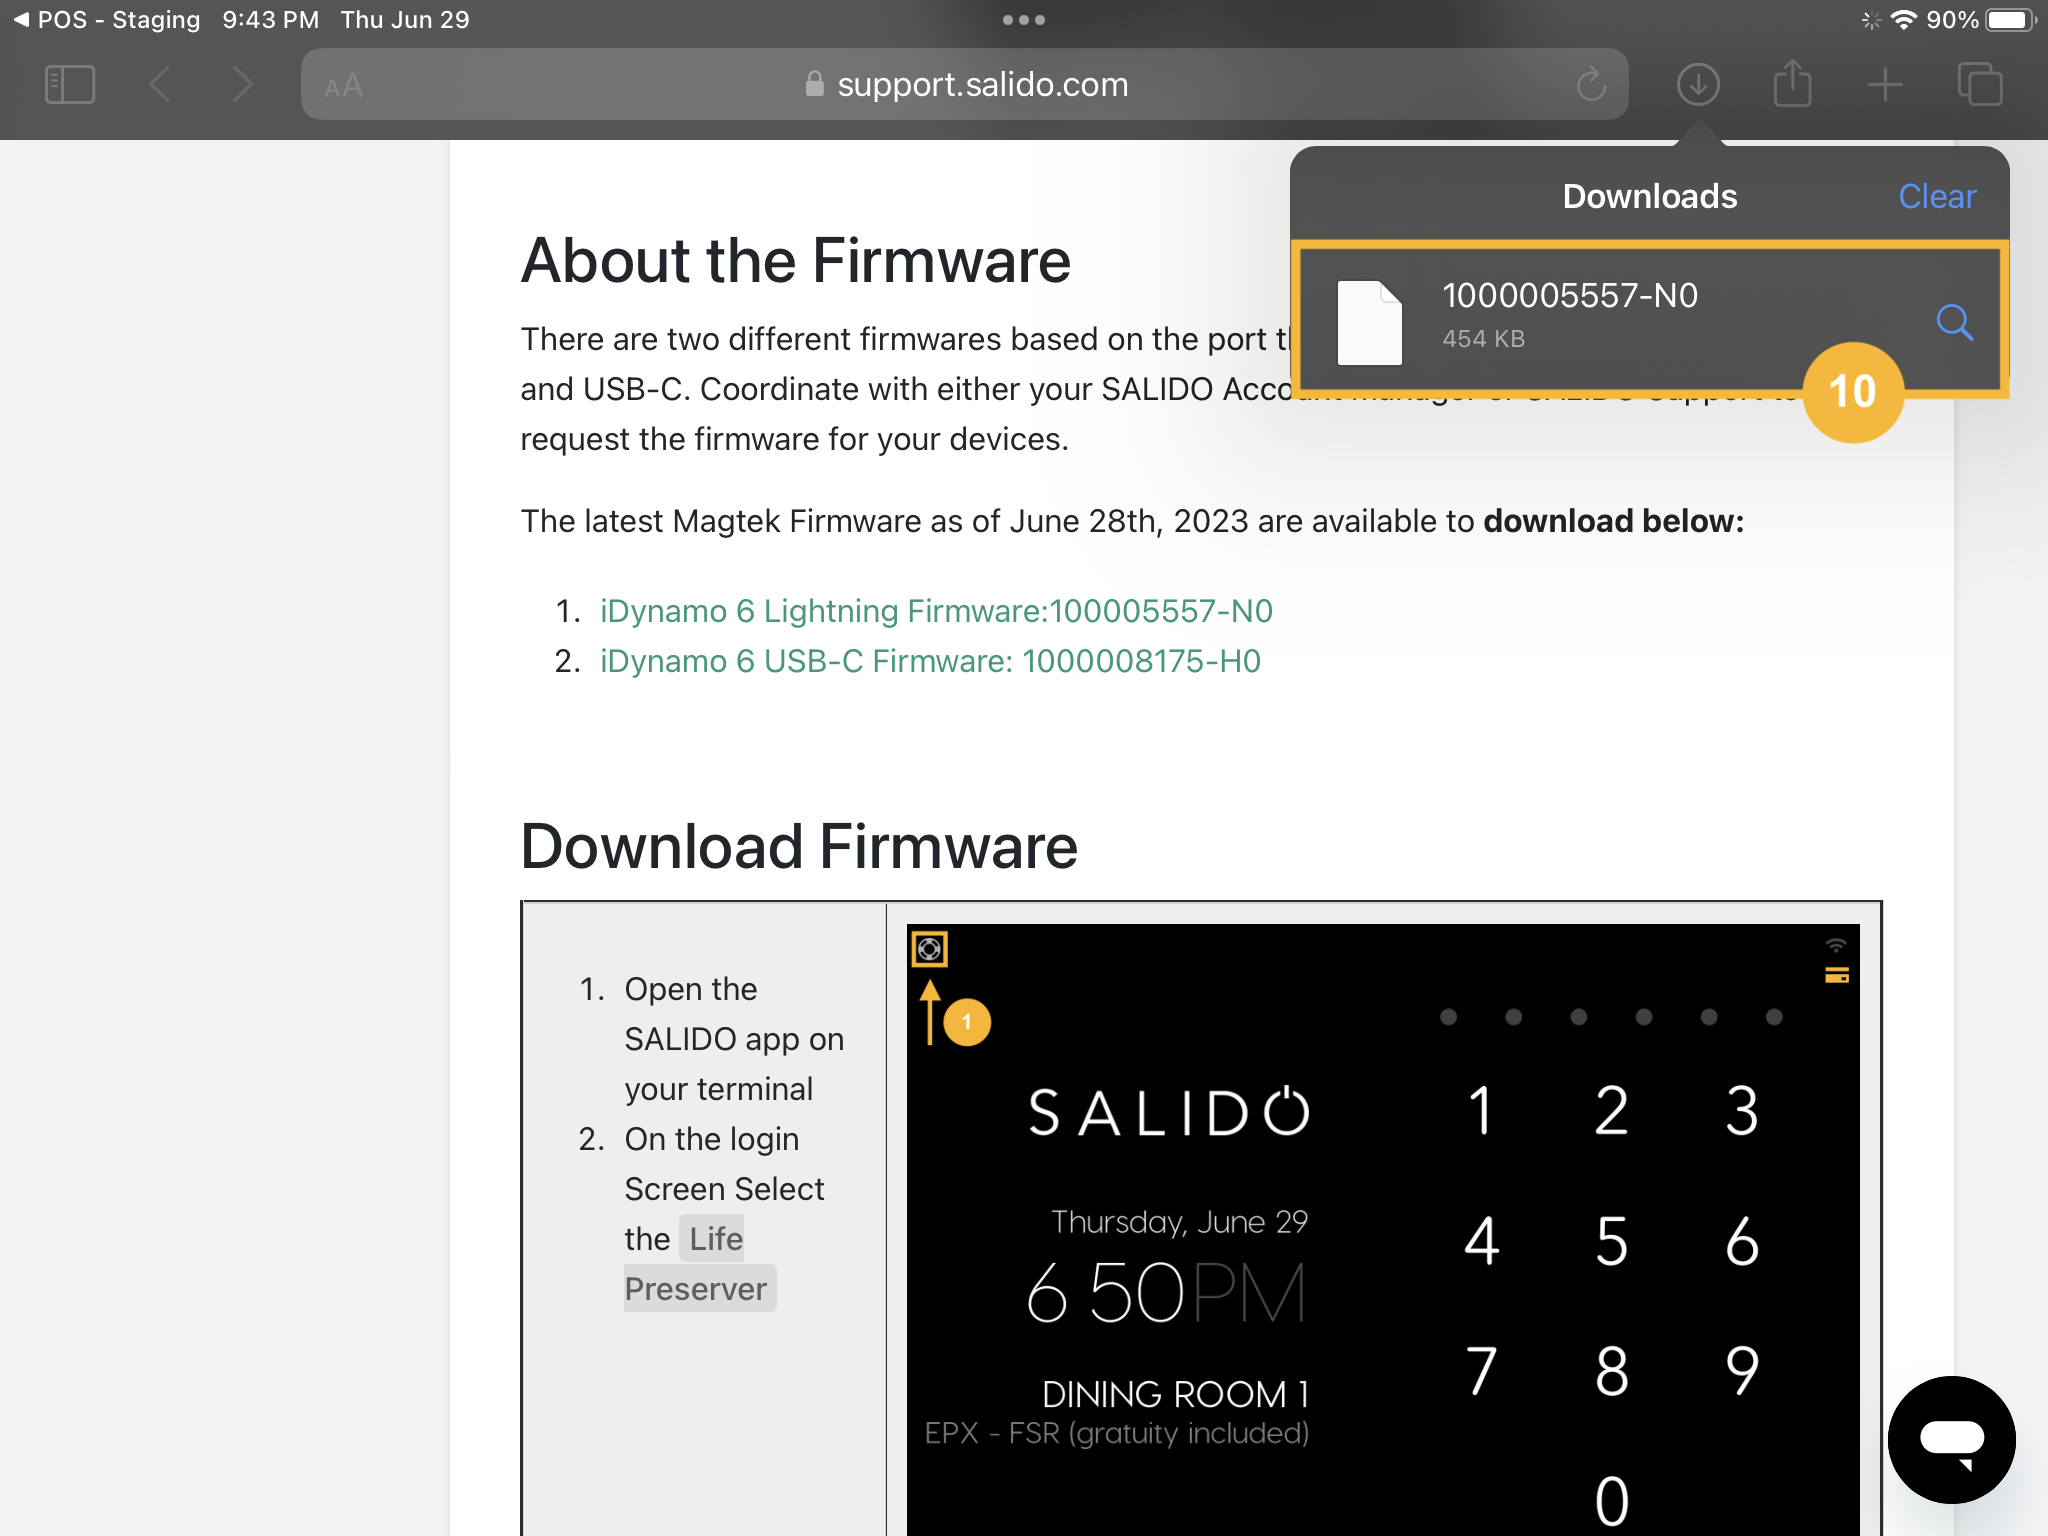Viewport: 2048px width, 1536px height.
Task: Open the iDynamo 6 Lightning Firmware link
Action: (936, 611)
